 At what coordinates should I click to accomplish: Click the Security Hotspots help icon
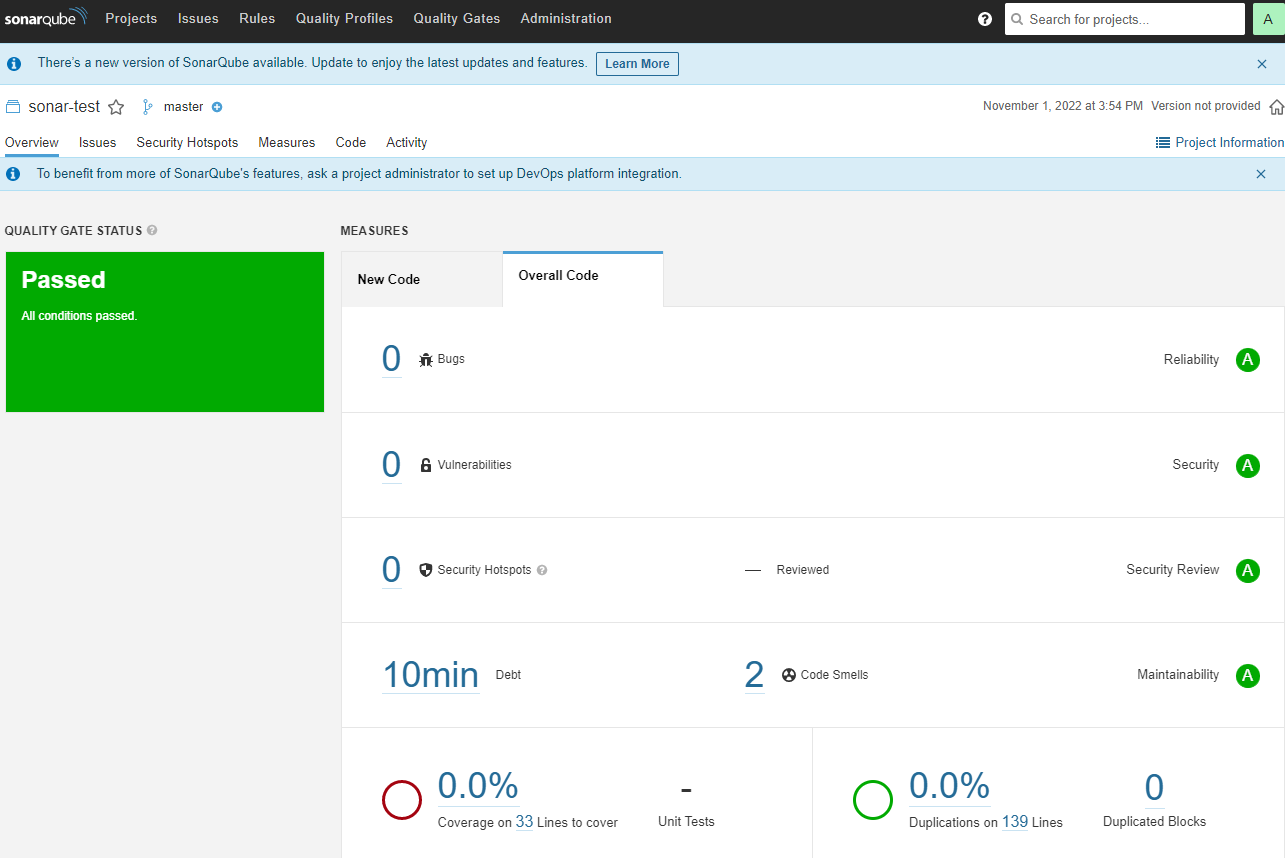542,570
